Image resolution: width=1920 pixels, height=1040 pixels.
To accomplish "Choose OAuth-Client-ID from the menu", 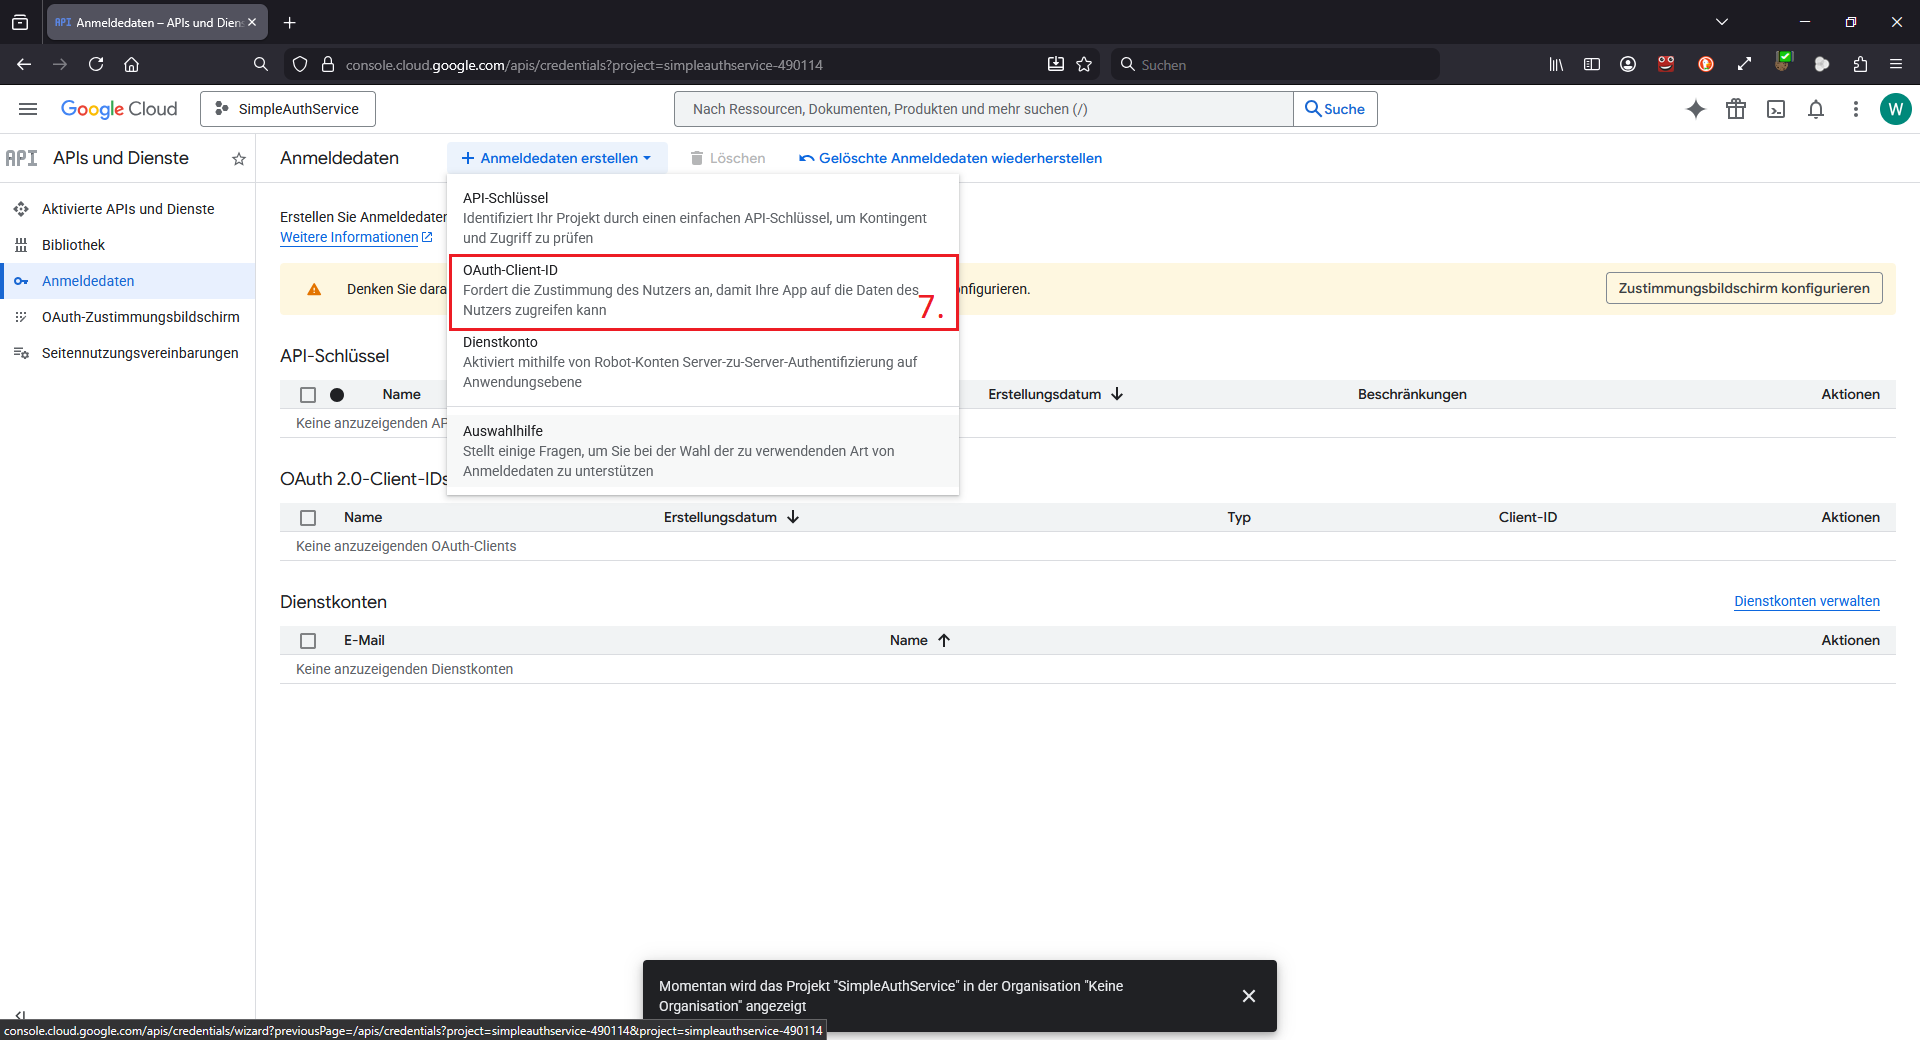I will 703,290.
